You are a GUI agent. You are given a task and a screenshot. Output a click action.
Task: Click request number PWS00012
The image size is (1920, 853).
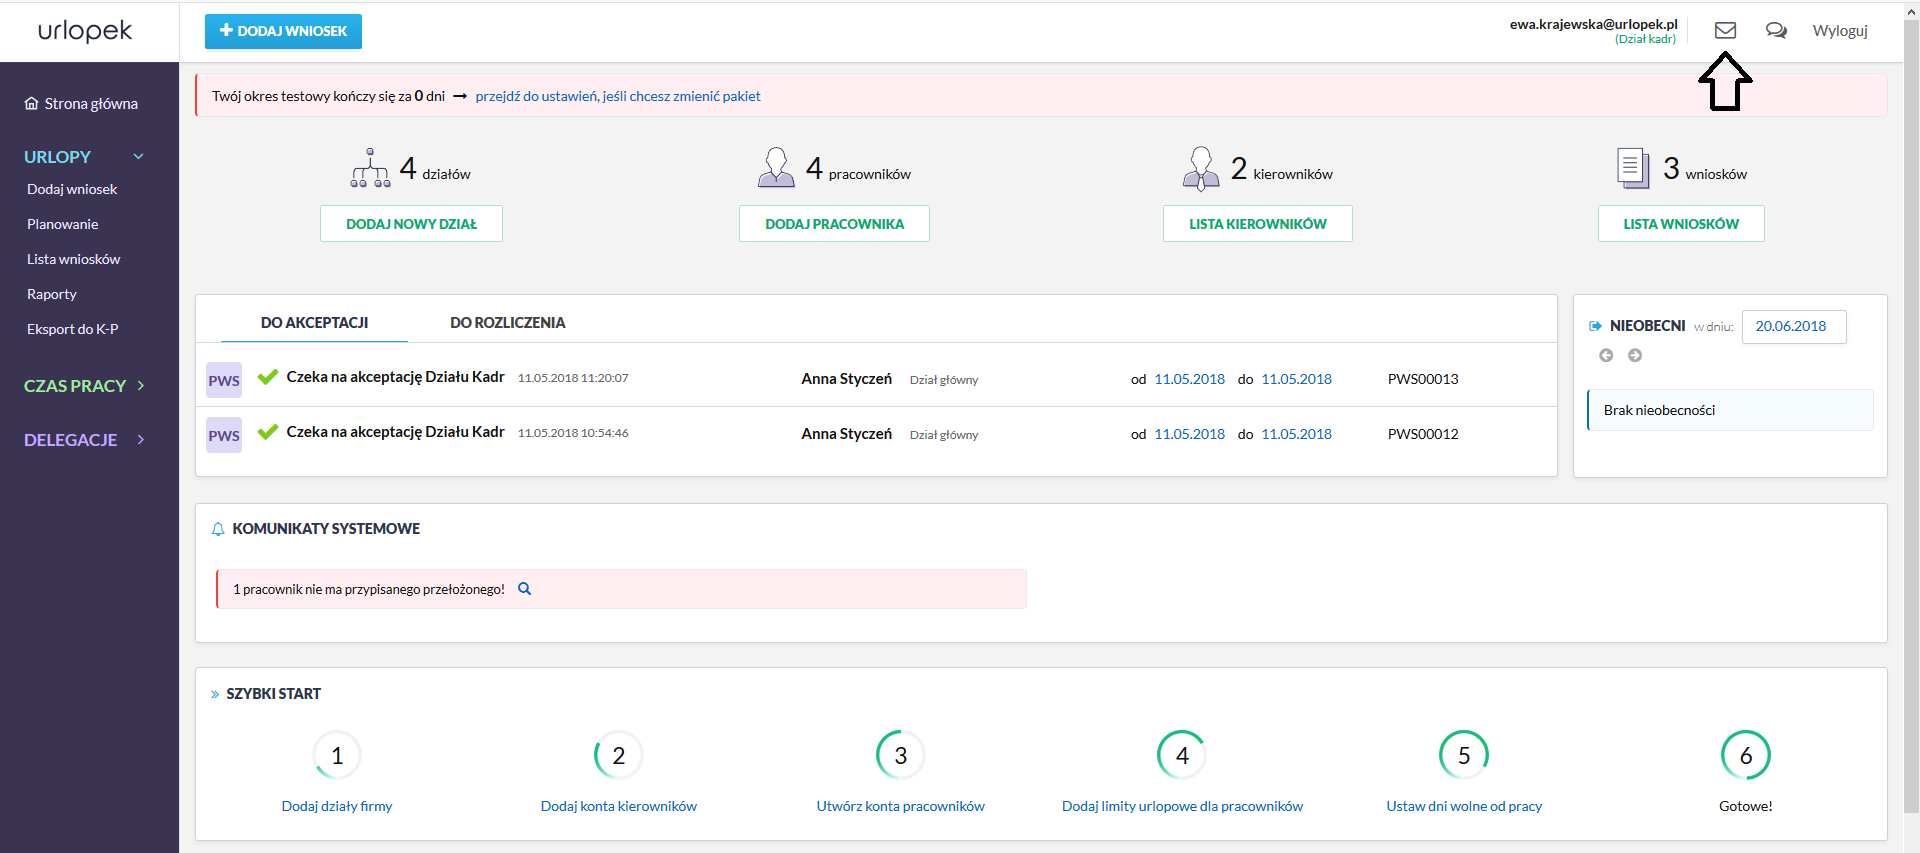coord(1423,434)
